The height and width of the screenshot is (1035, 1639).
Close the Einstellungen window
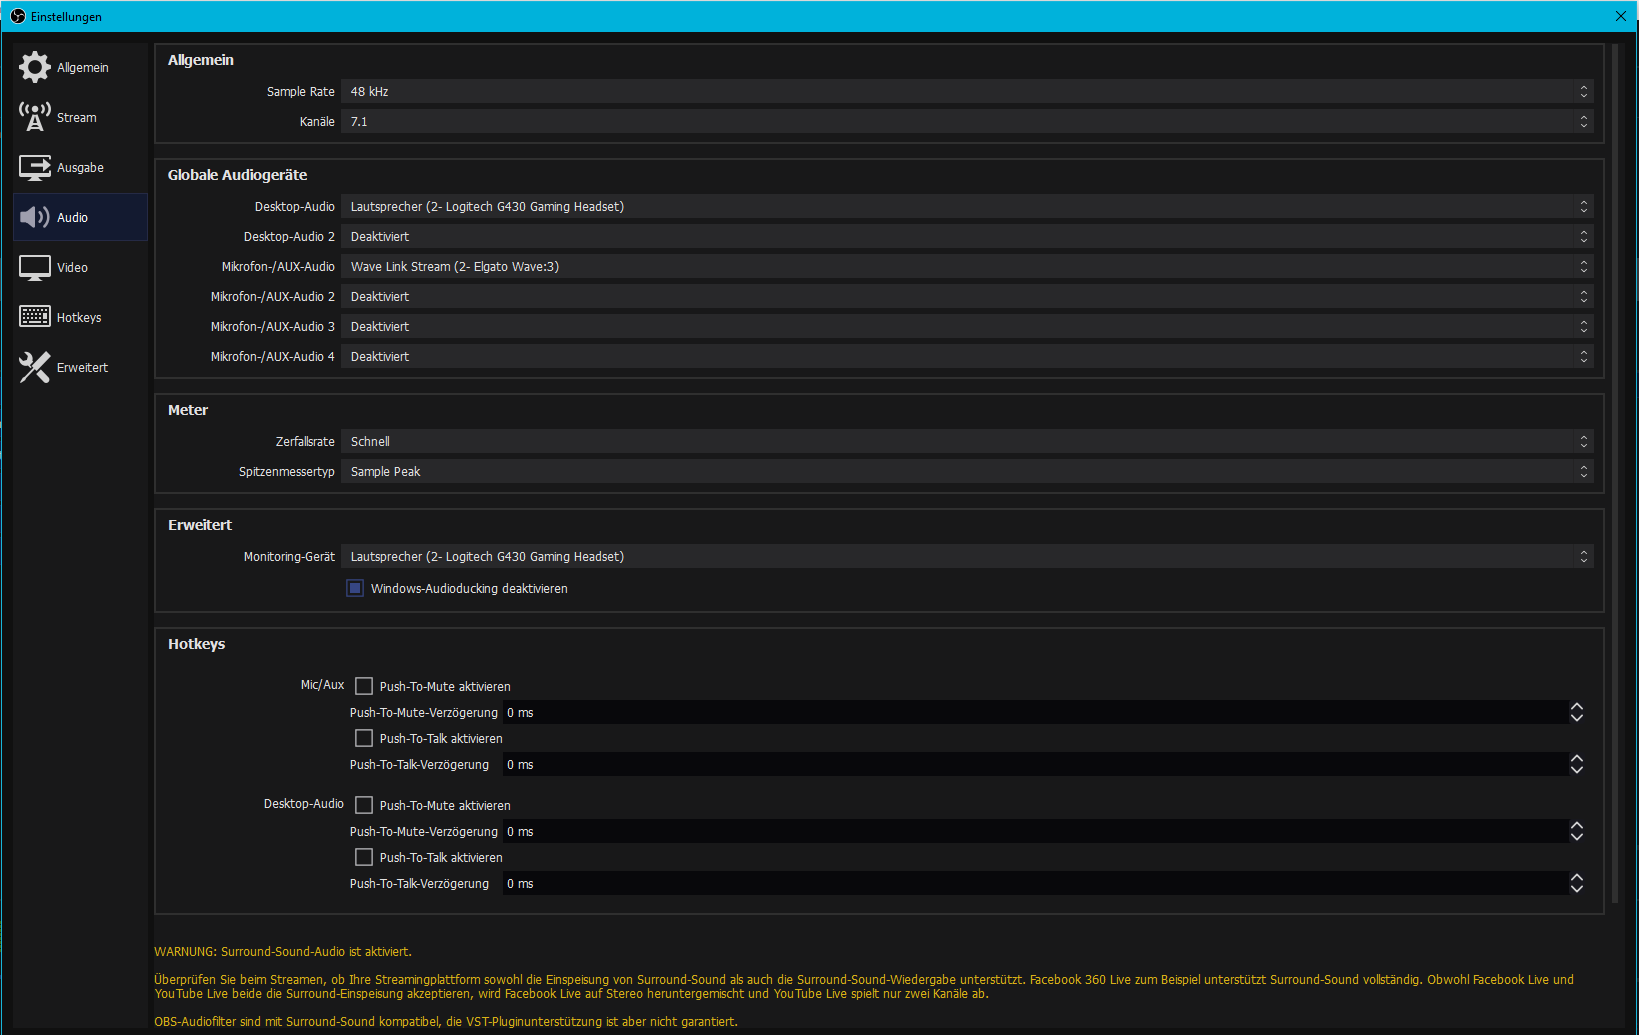[1621, 16]
